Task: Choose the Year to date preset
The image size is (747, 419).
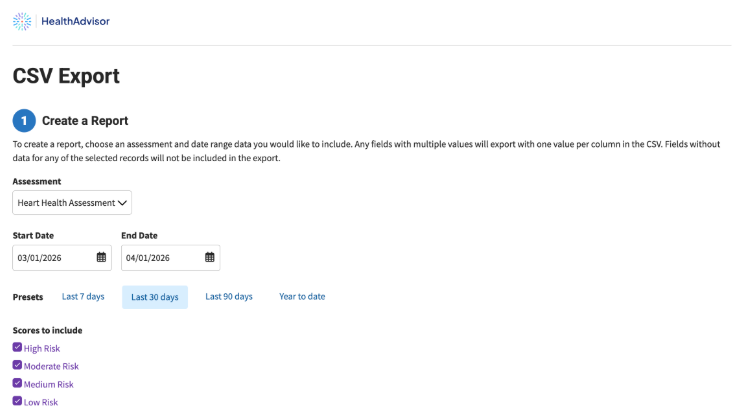Action: coord(302,297)
